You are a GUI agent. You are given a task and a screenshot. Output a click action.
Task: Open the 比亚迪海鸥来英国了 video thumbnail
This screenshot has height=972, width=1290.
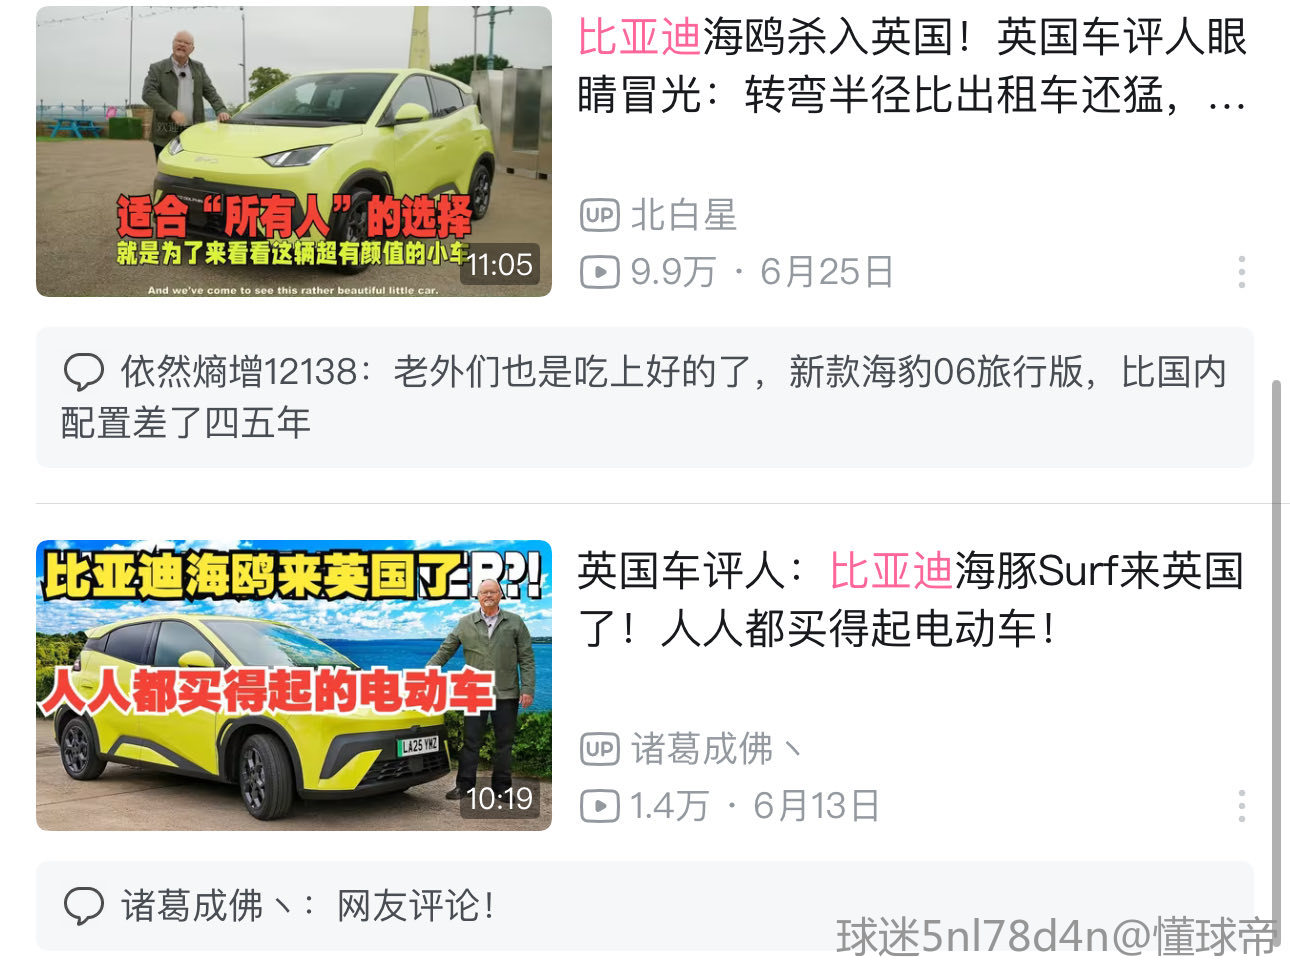[294, 685]
